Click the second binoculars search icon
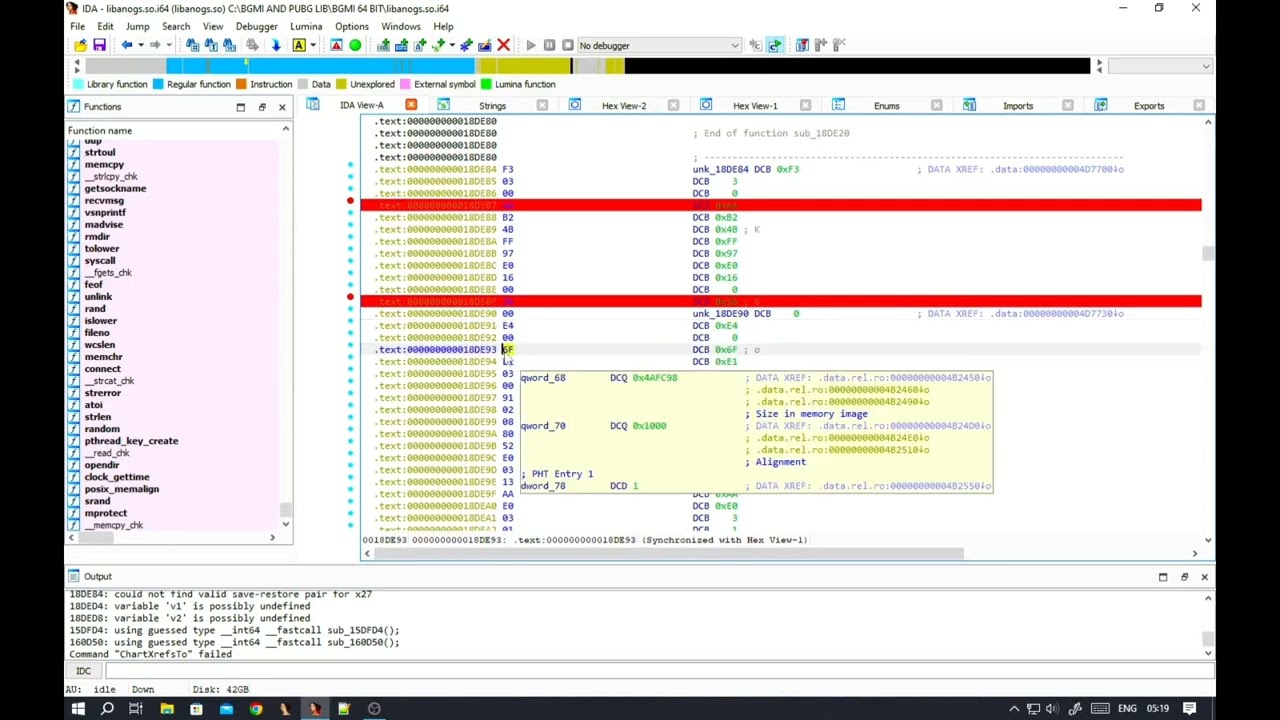The image size is (1280, 720). point(211,45)
